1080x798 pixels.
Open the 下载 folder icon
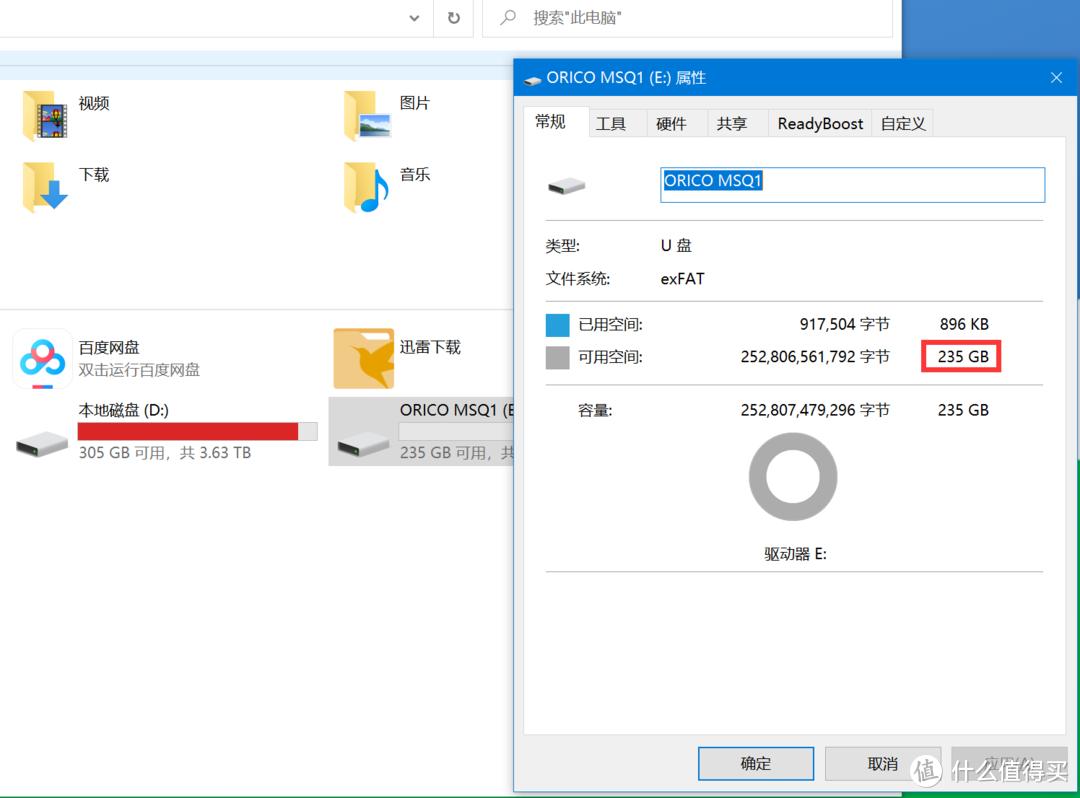click(45, 187)
